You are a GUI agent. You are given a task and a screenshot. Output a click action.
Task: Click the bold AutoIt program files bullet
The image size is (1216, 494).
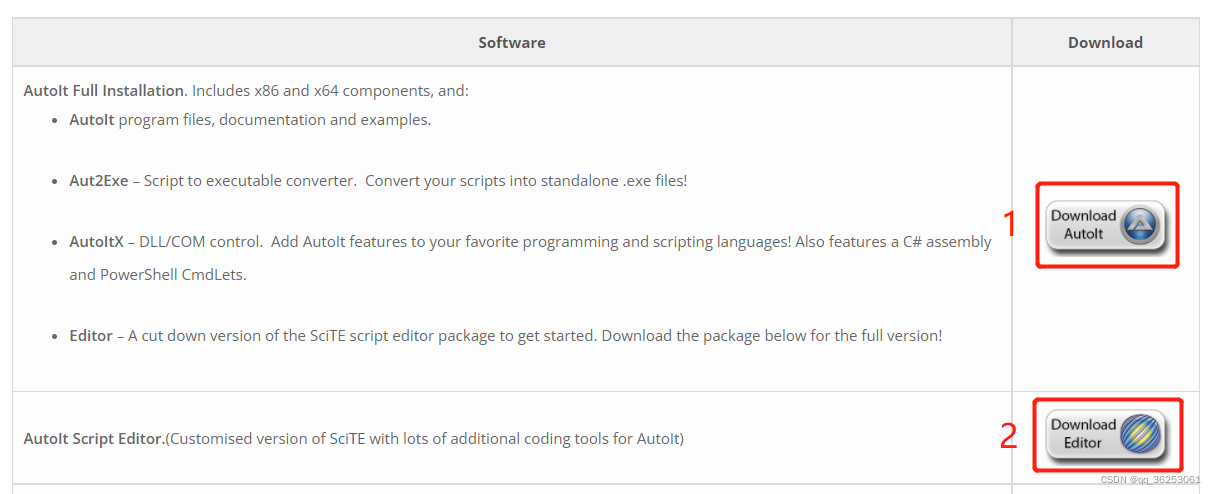[x=93, y=120]
